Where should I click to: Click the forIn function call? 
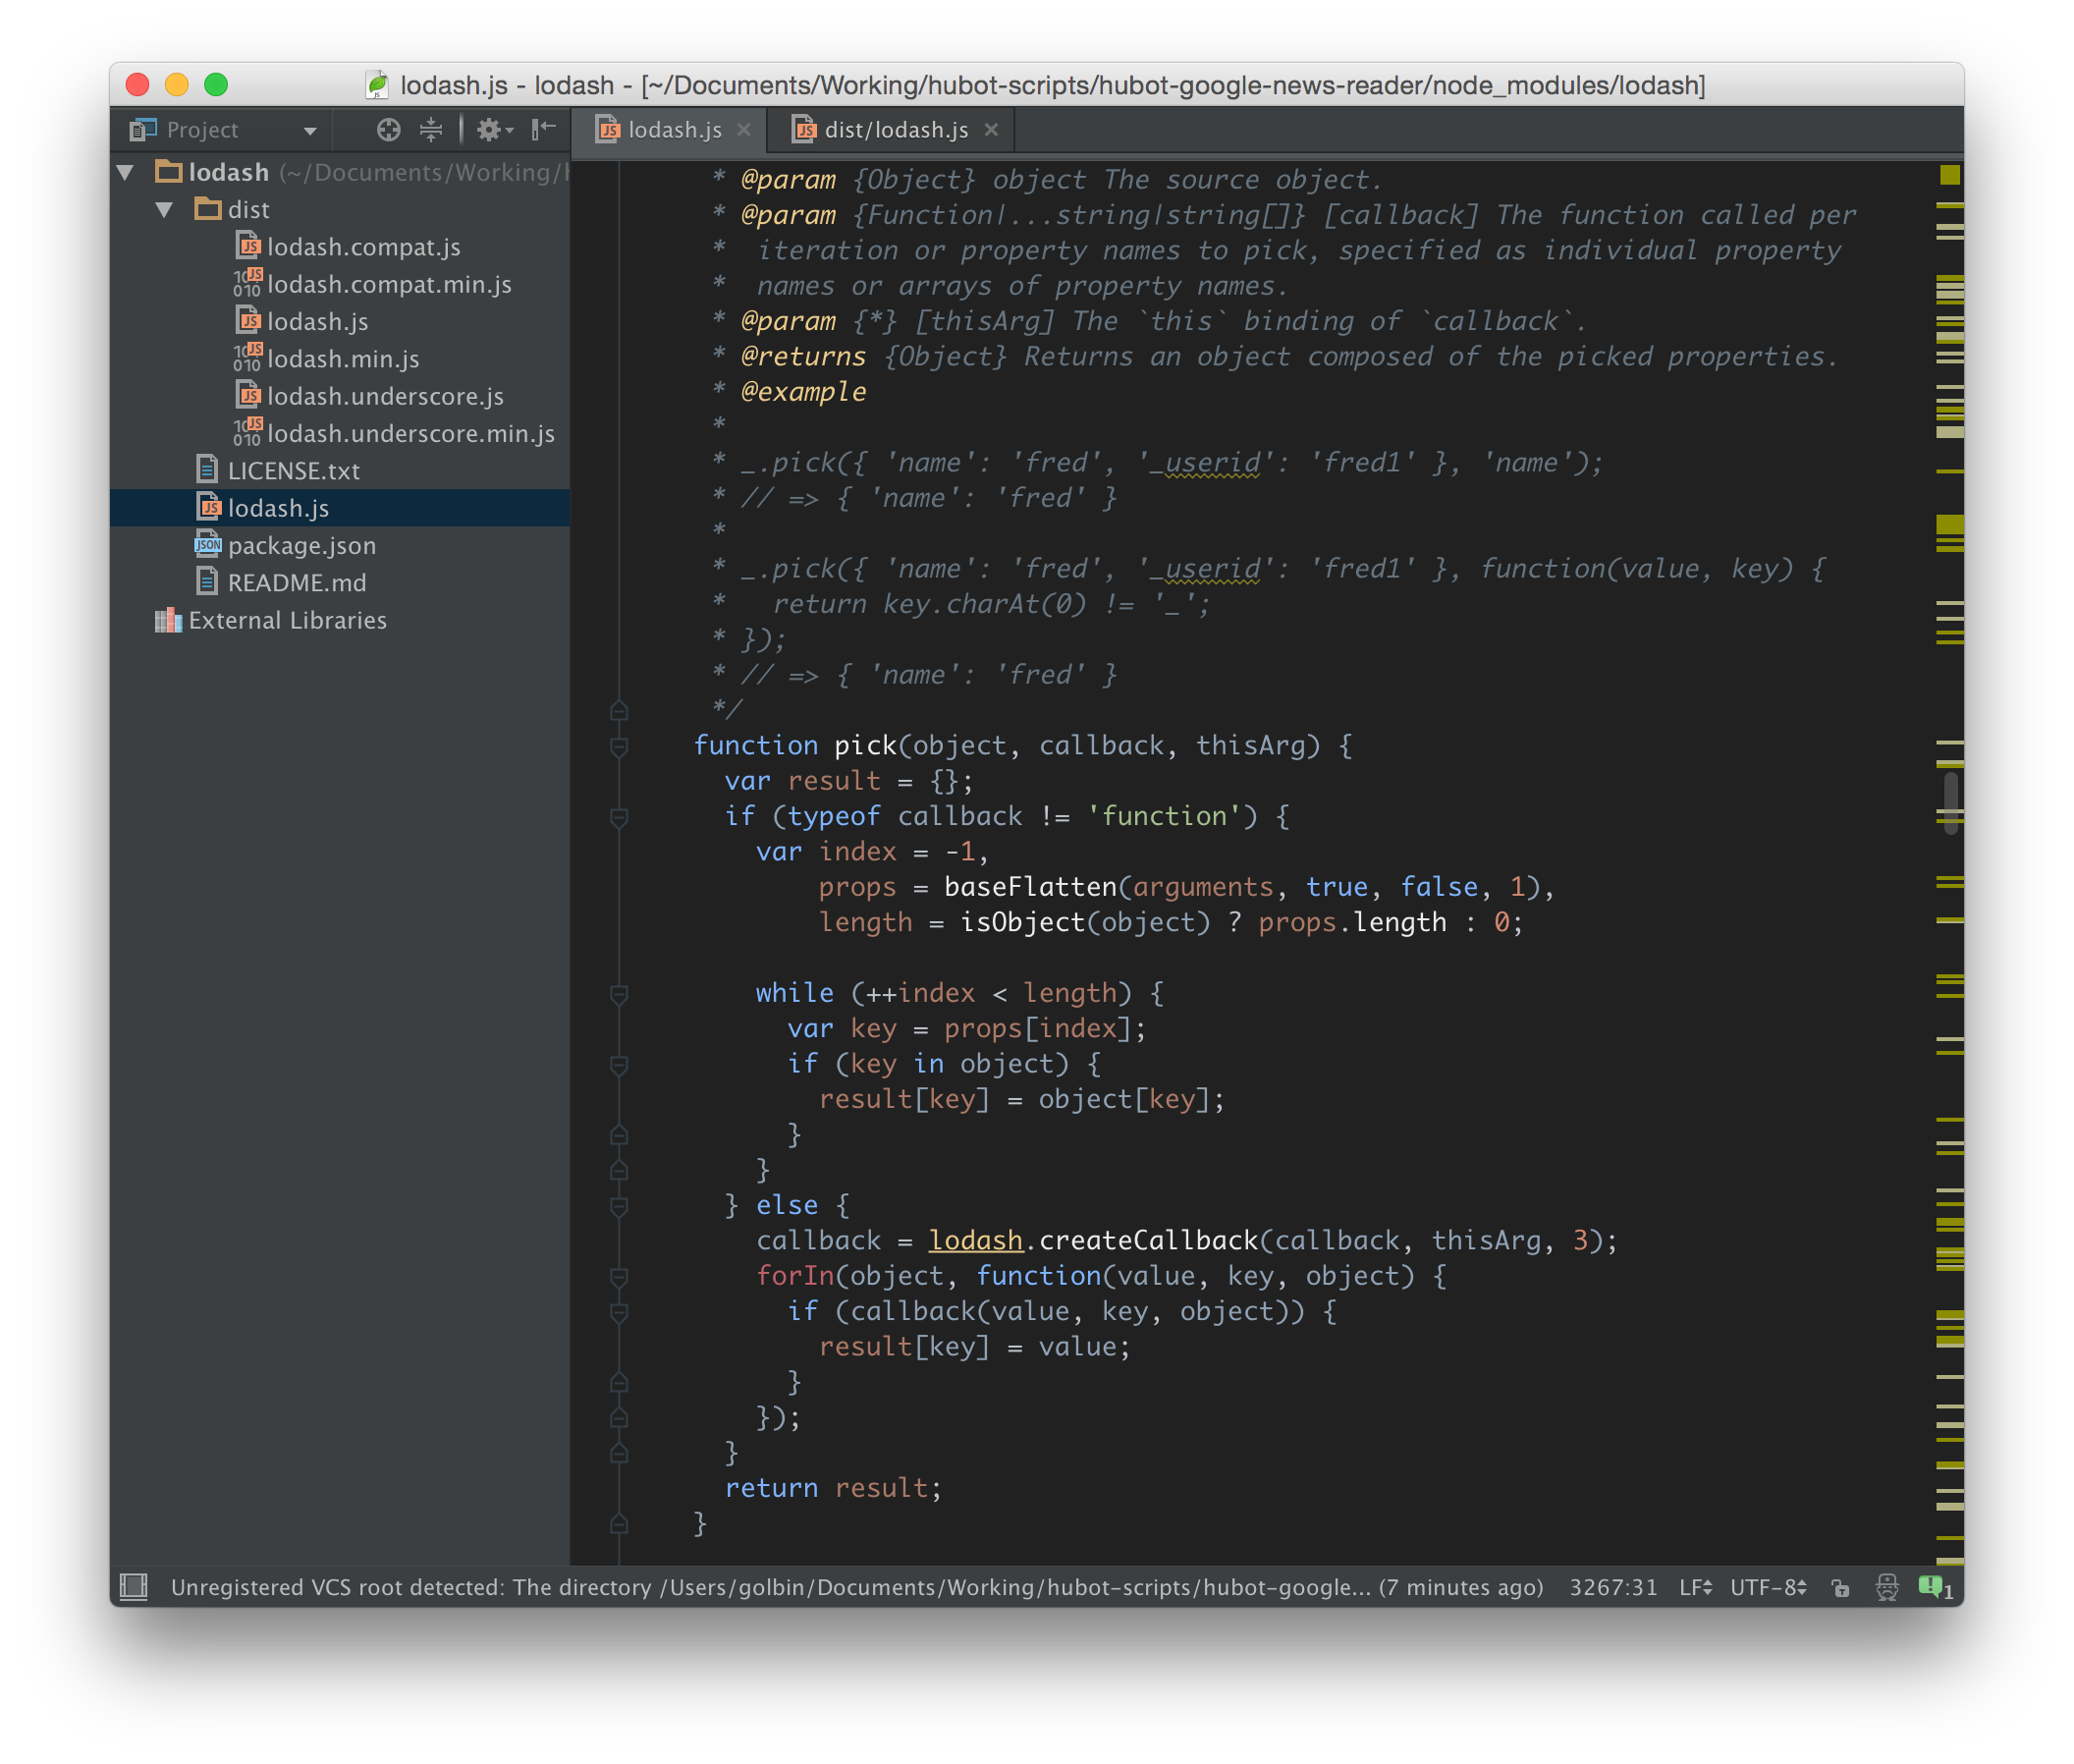pyautogui.click(x=795, y=1277)
